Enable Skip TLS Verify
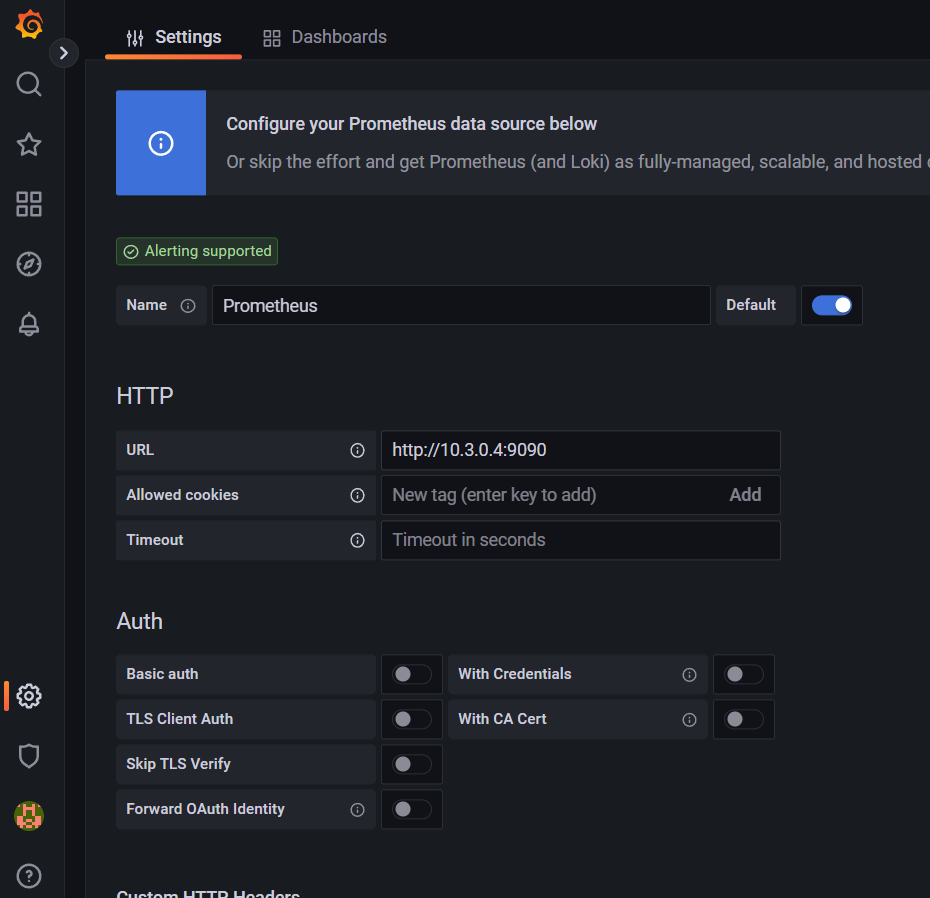 [x=411, y=764]
